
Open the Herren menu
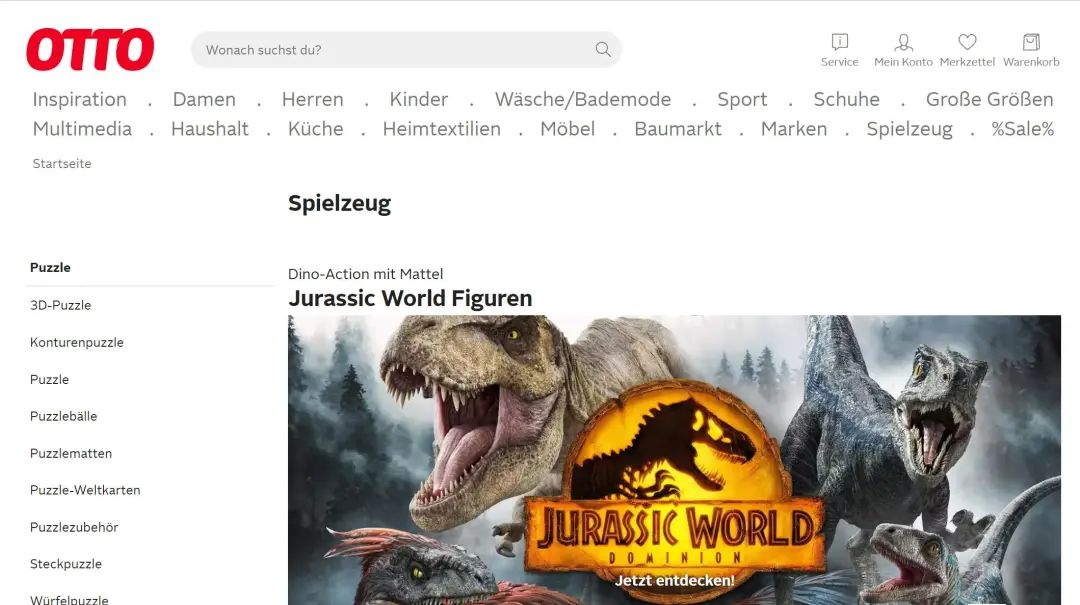tap(313, 99)
